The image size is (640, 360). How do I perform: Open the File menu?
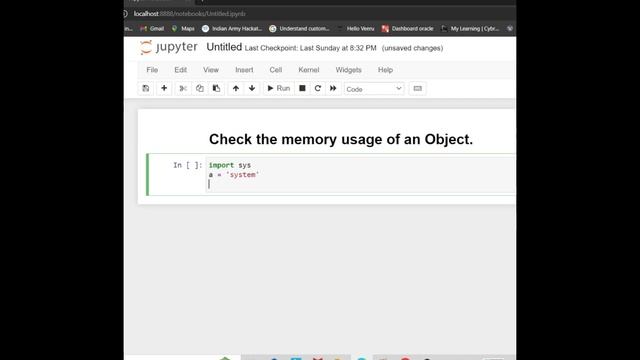pyautogui.click(x=152, y=70)
